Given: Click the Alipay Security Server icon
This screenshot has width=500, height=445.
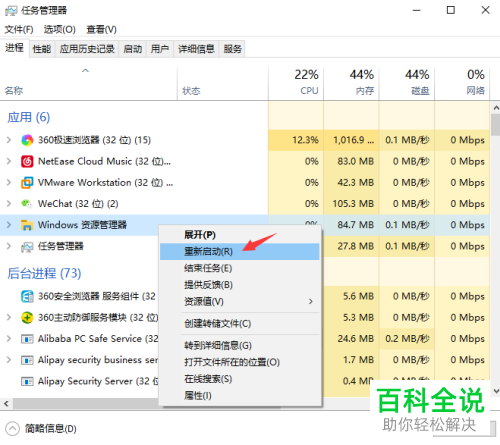Looking at the screenshot, I should pyautogui.click(x=27, y=381).
